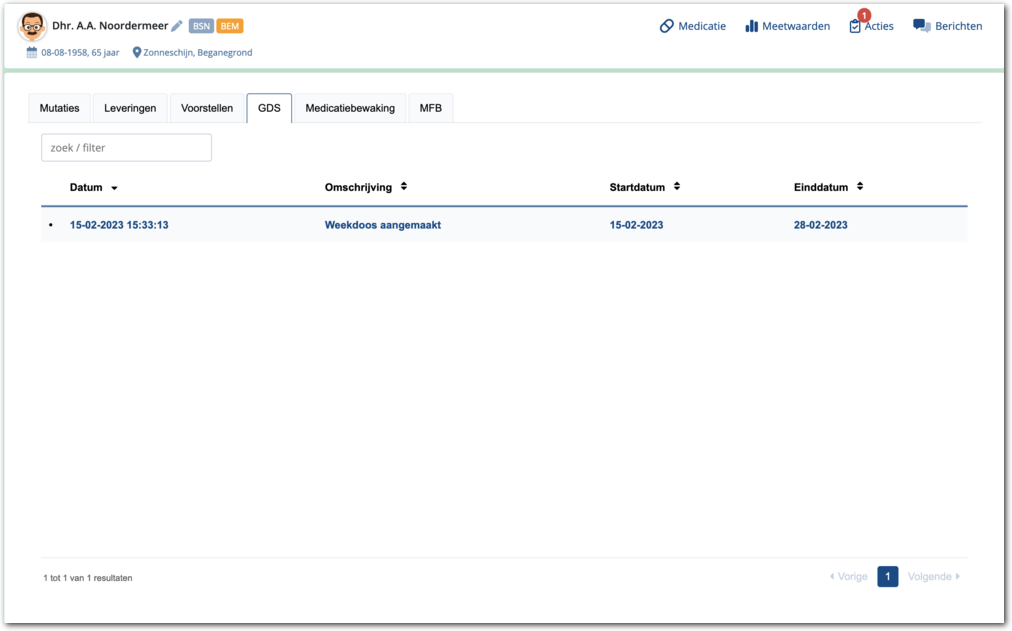Click the orange BEM badge
Image resolution: width=1012 pixels, height=631 pixels.
230,26
